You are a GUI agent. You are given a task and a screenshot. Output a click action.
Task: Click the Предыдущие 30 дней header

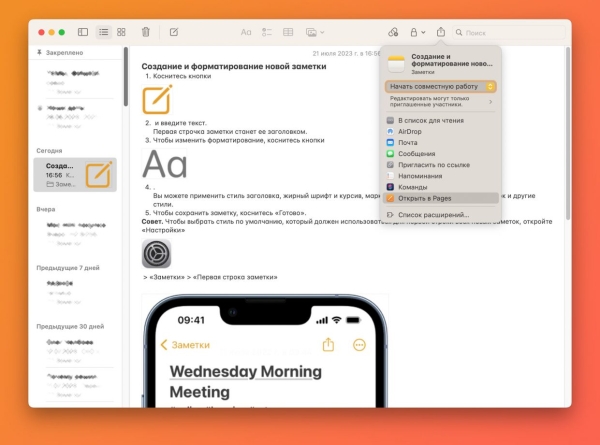click(70, 326)
